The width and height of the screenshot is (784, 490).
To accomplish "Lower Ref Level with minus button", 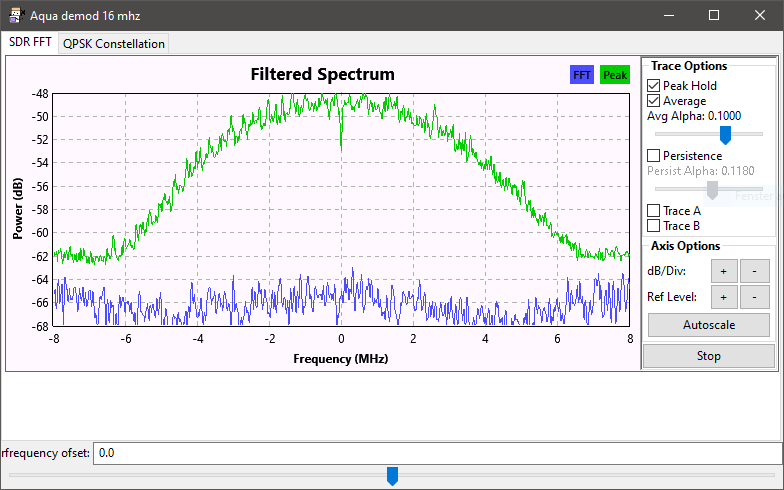I will (x=754, y=297).
